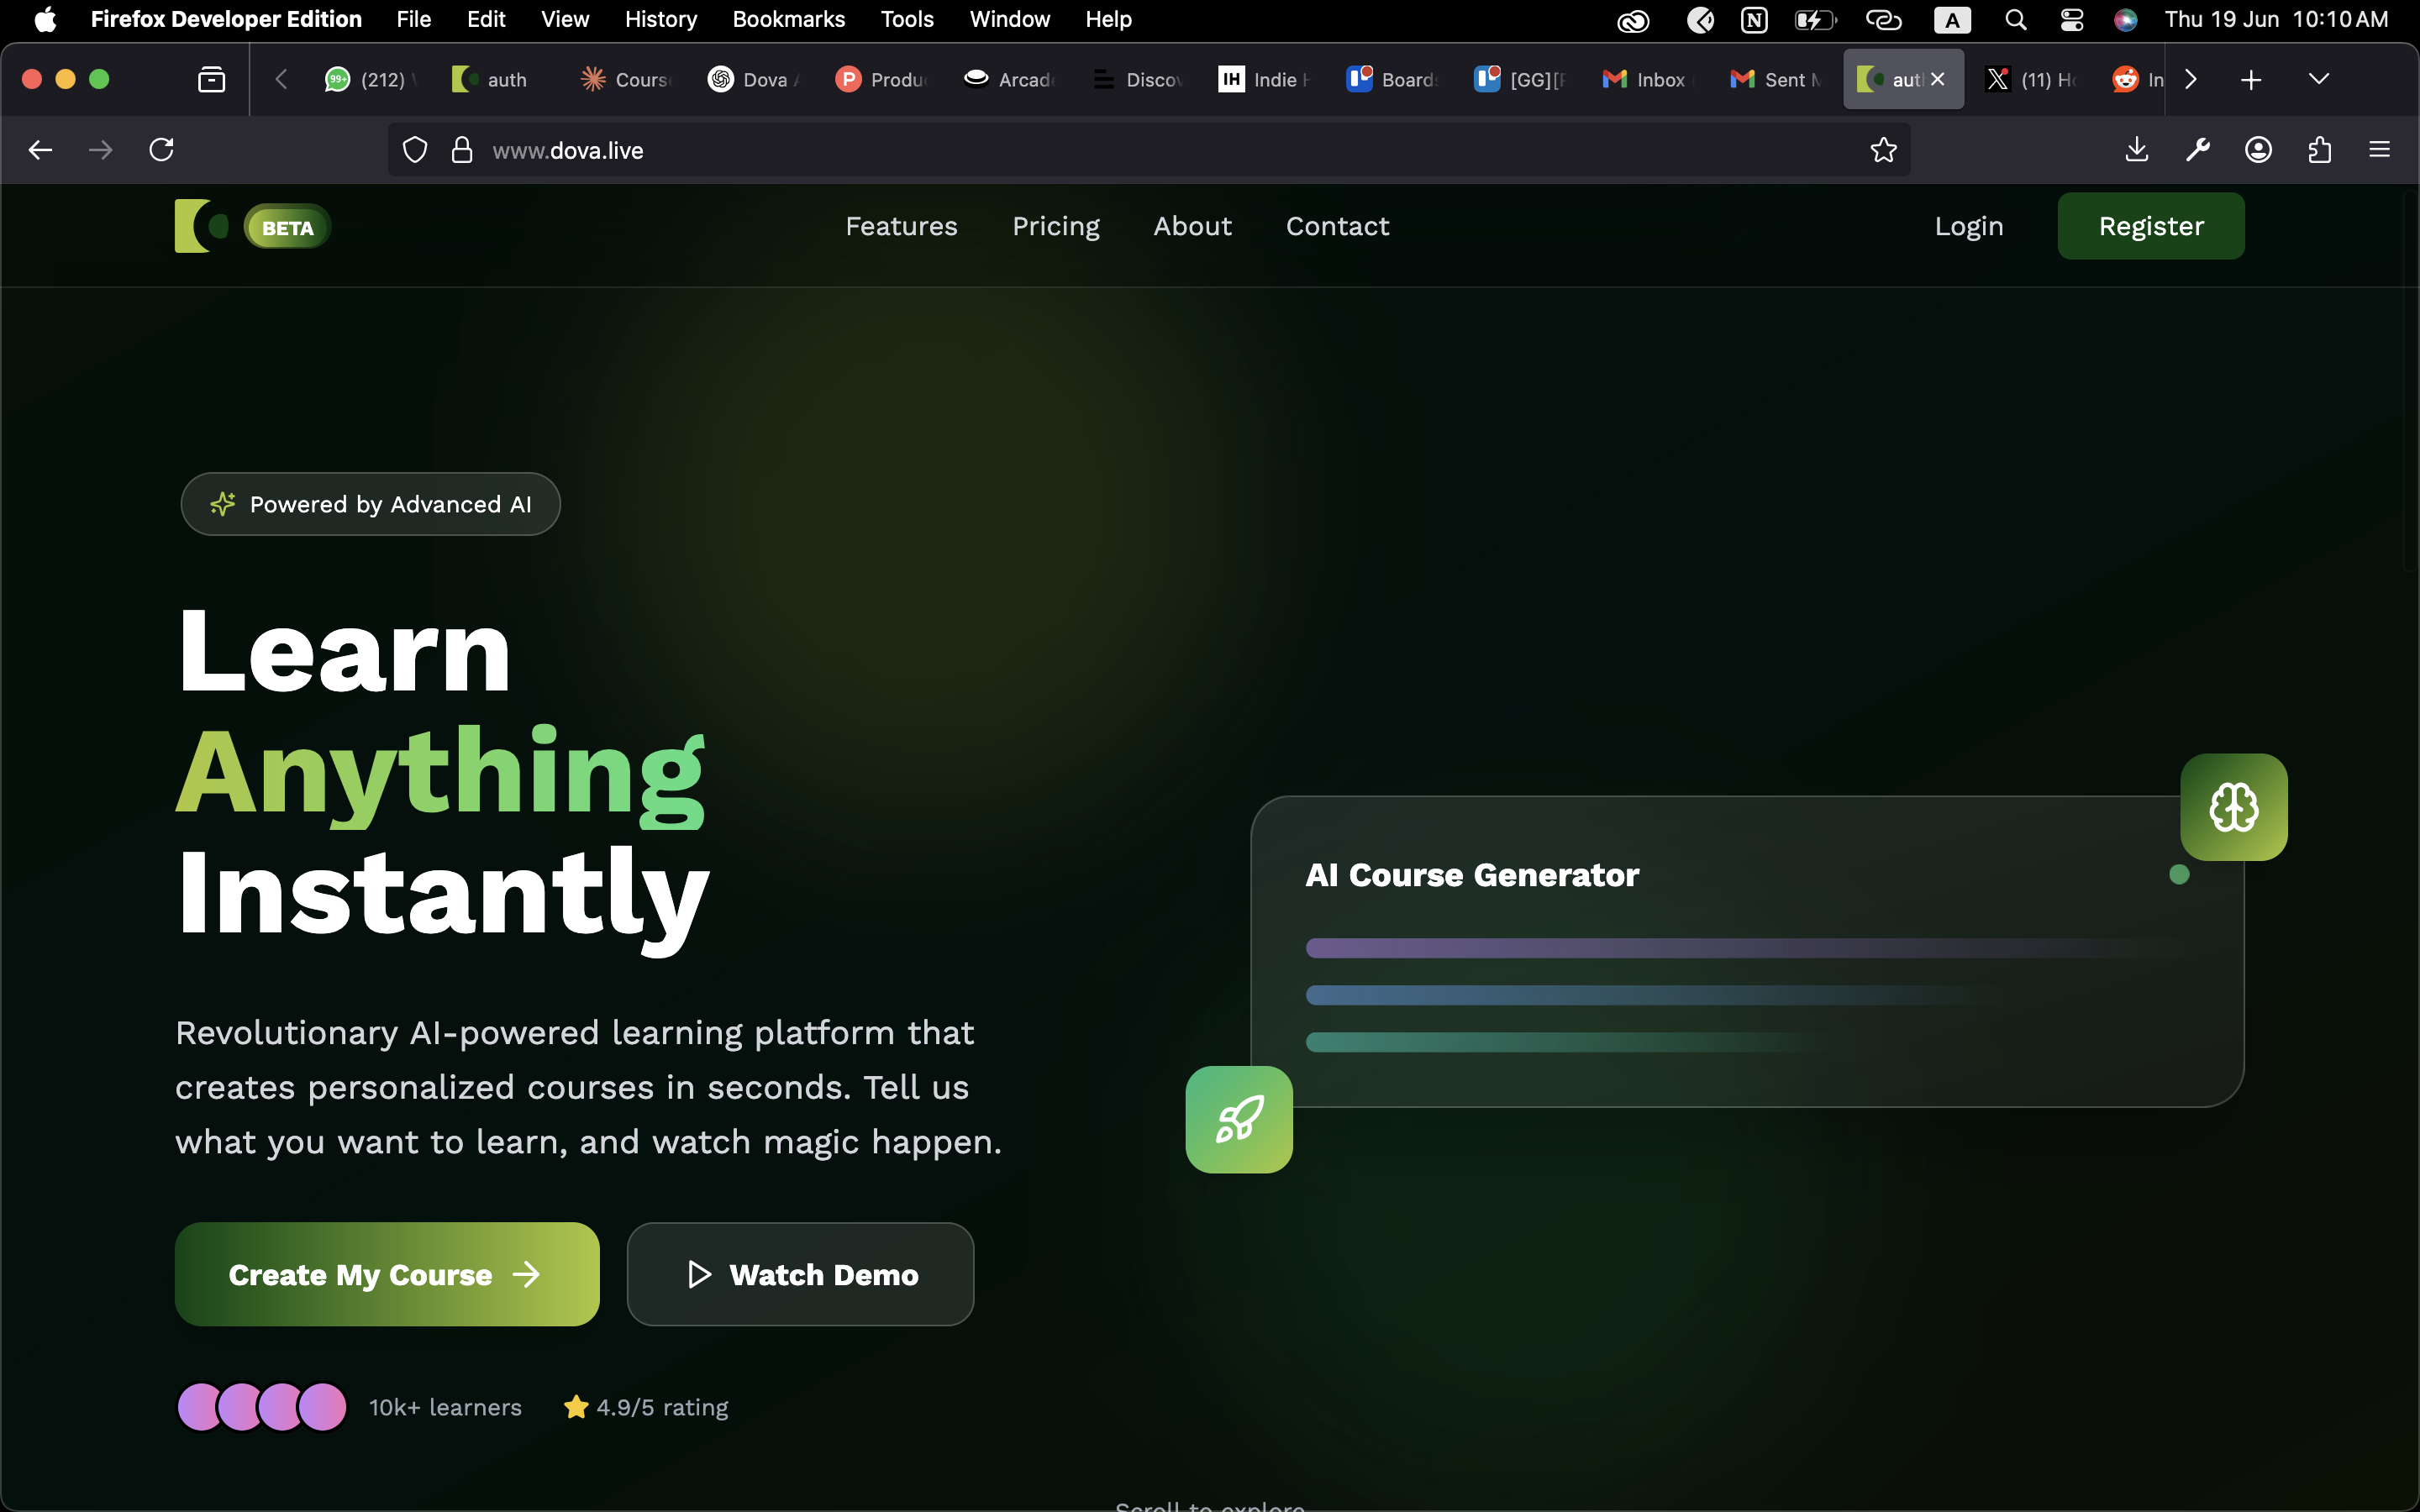Click the Dova logo in the navbar
The image size is (2420, 1512).
[201, 226]
